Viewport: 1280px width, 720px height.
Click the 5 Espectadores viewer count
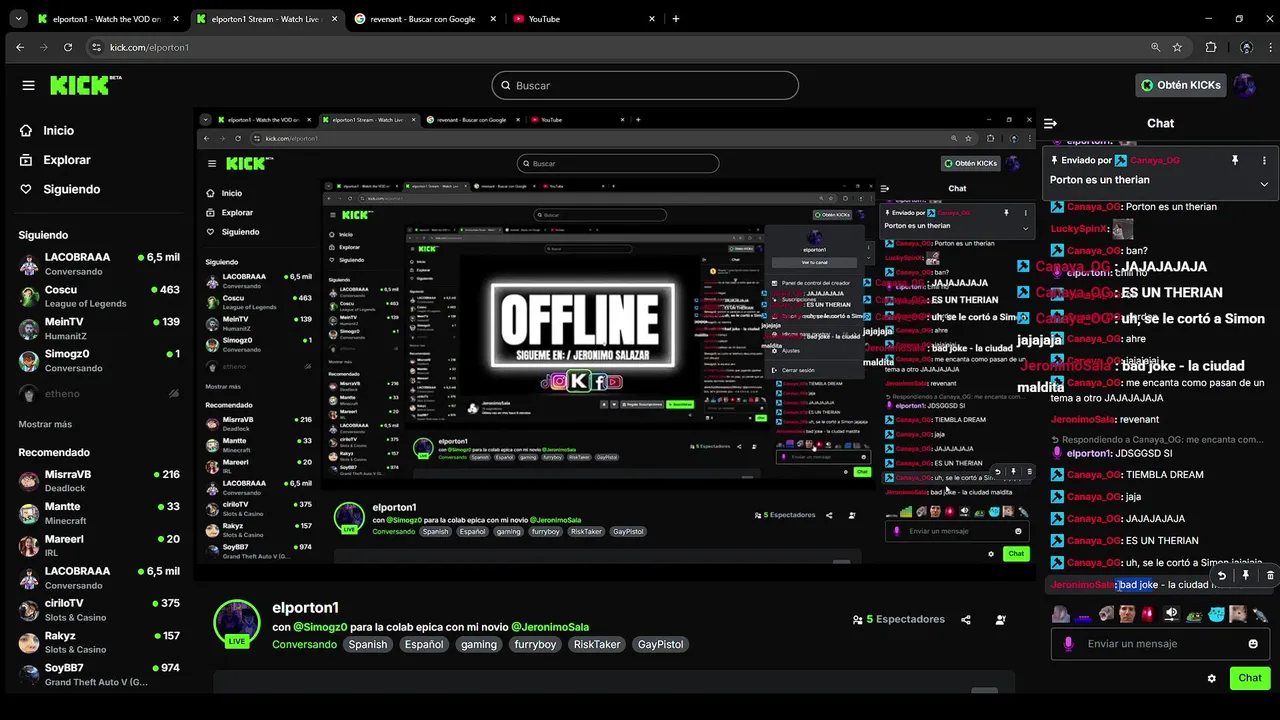tap(899, 620)
